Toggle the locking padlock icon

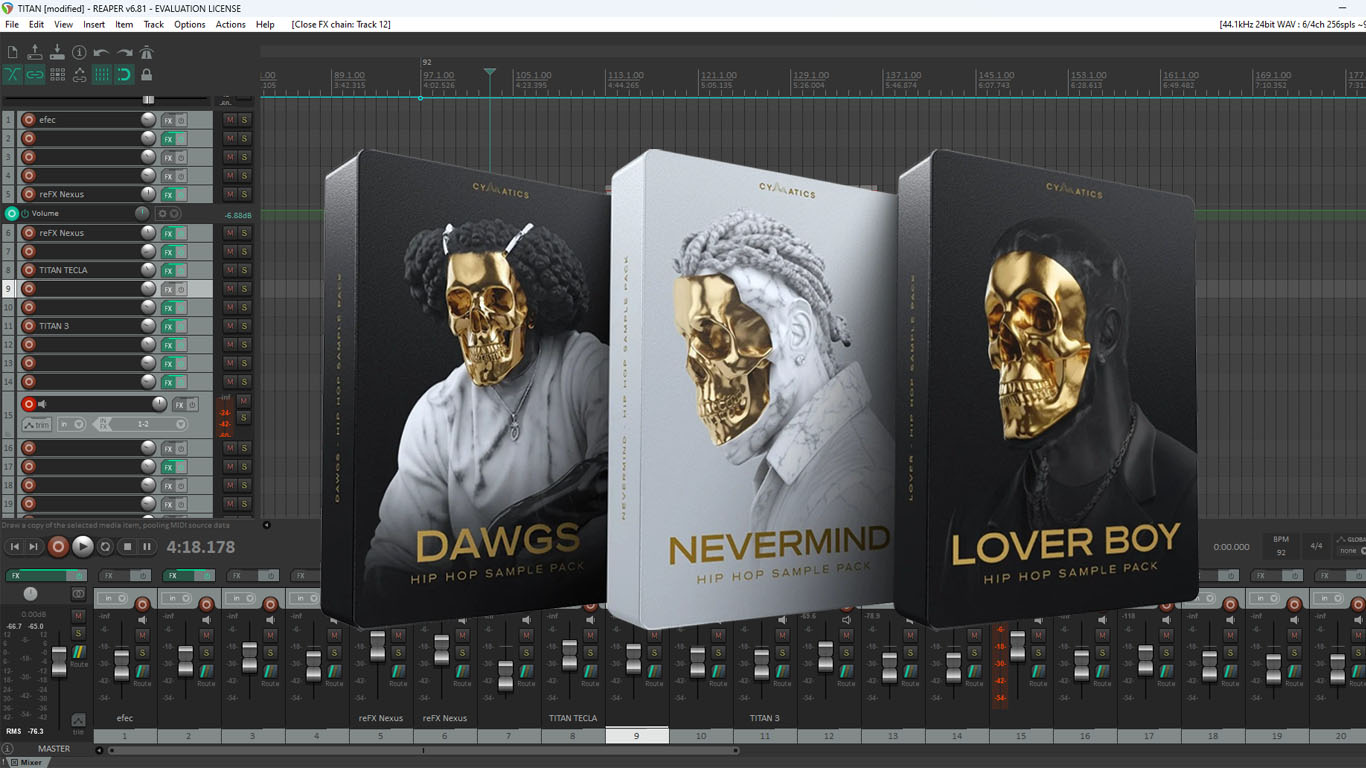[146, 75]
